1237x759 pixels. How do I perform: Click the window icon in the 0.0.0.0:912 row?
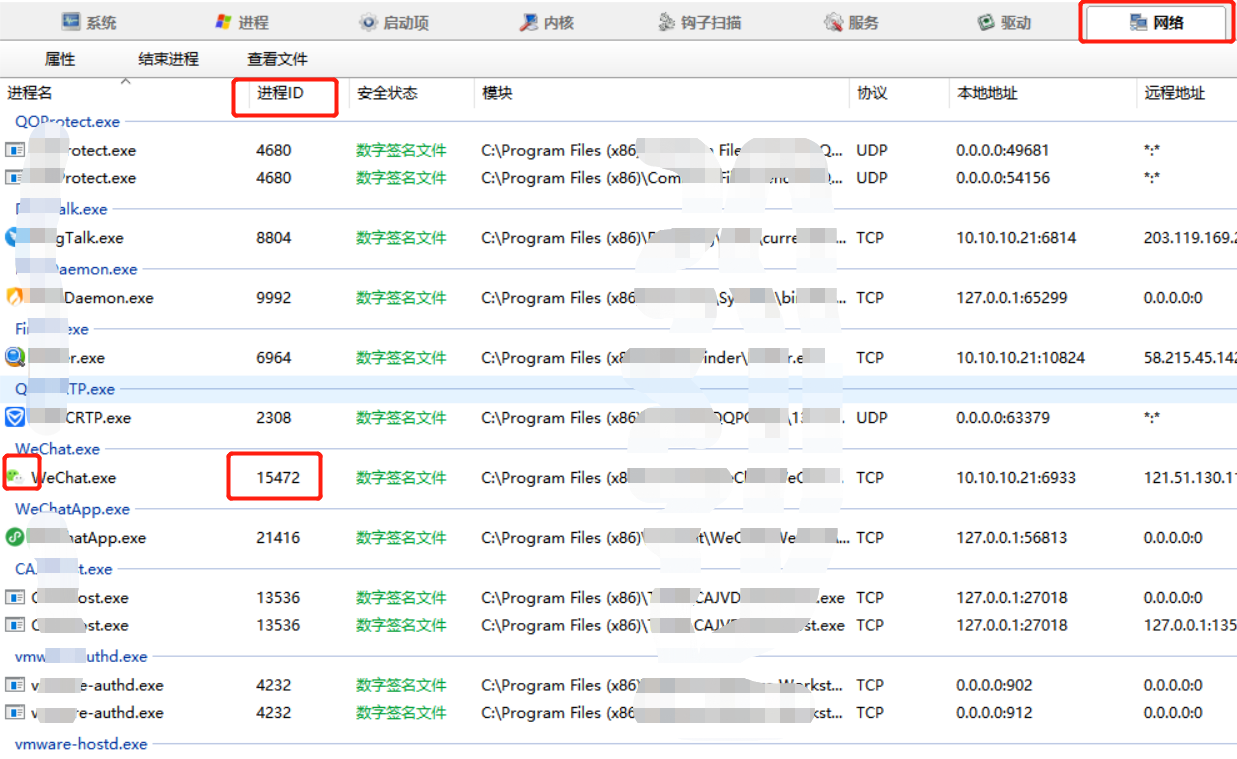coord(15,712)
